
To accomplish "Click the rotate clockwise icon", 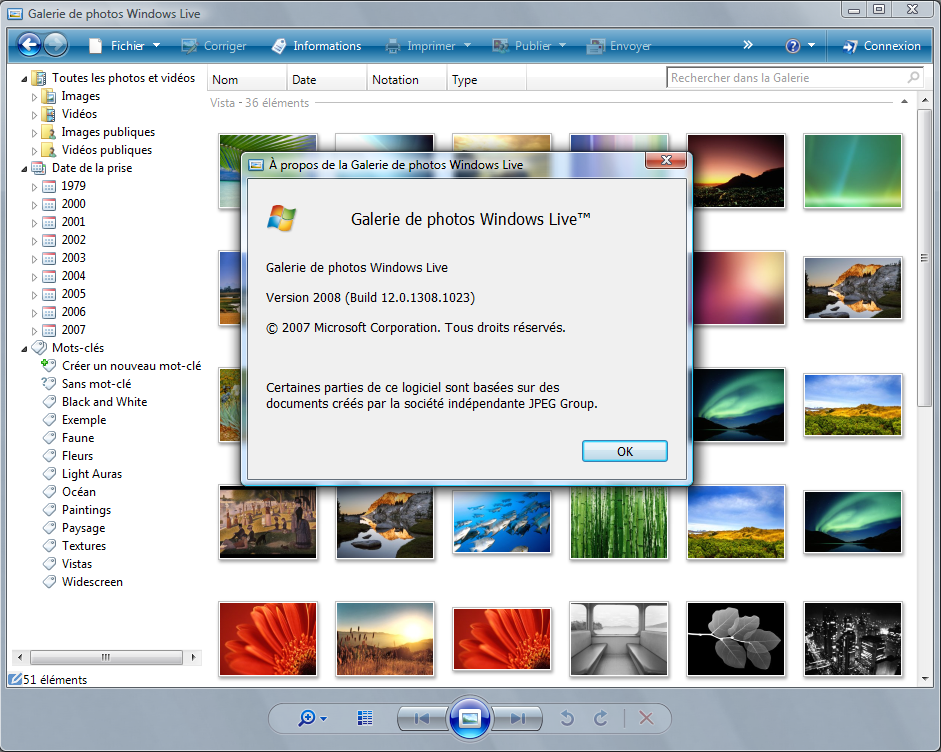I will point(601,718).
